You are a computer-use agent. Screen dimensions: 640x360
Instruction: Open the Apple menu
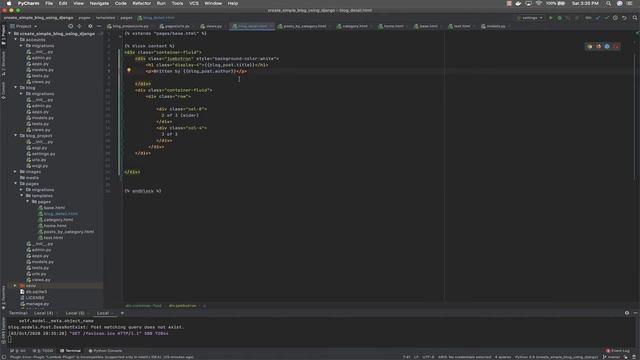9,3
